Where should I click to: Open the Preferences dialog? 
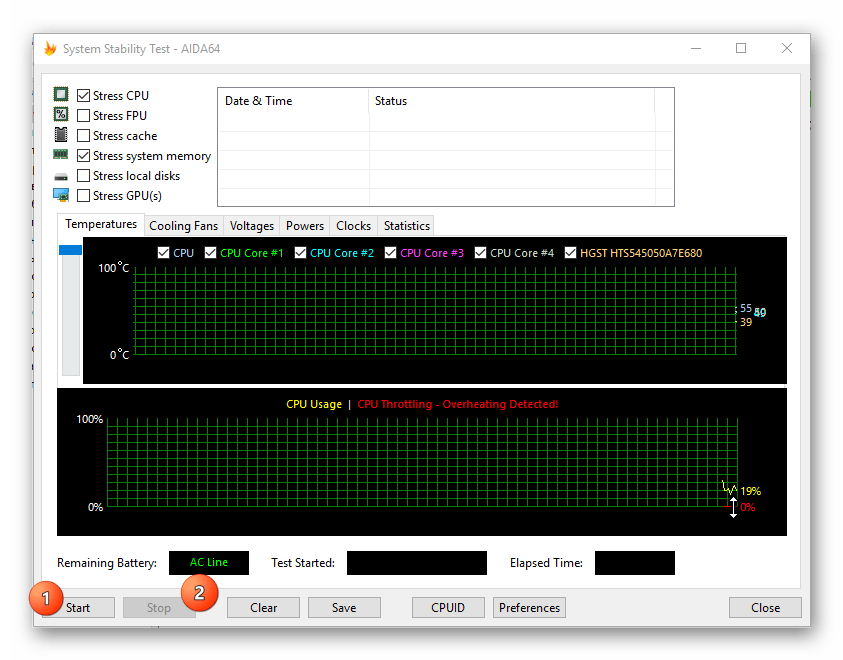pos(529,607)
